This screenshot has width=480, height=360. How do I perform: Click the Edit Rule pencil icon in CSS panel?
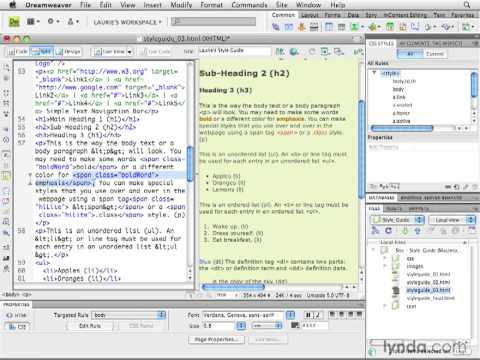[x=466, y=187]
